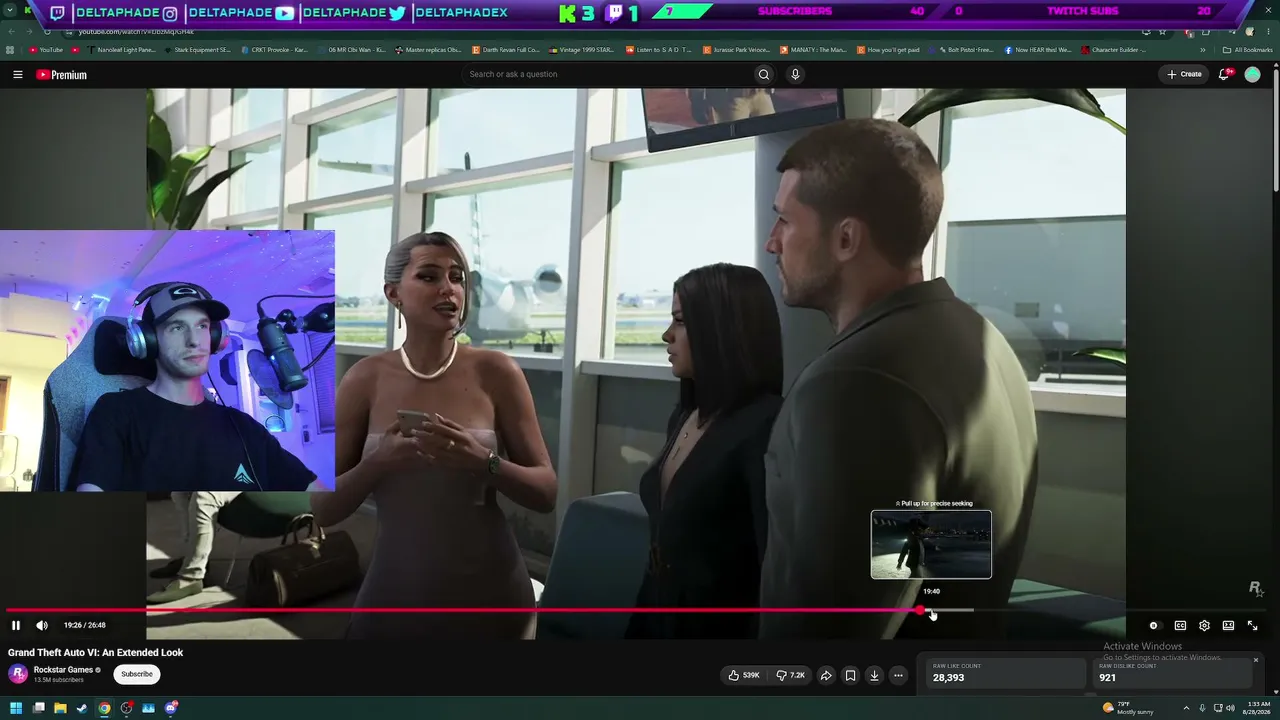Save video to playlist
Screen dimensions: 1280x720
point(850,675)
